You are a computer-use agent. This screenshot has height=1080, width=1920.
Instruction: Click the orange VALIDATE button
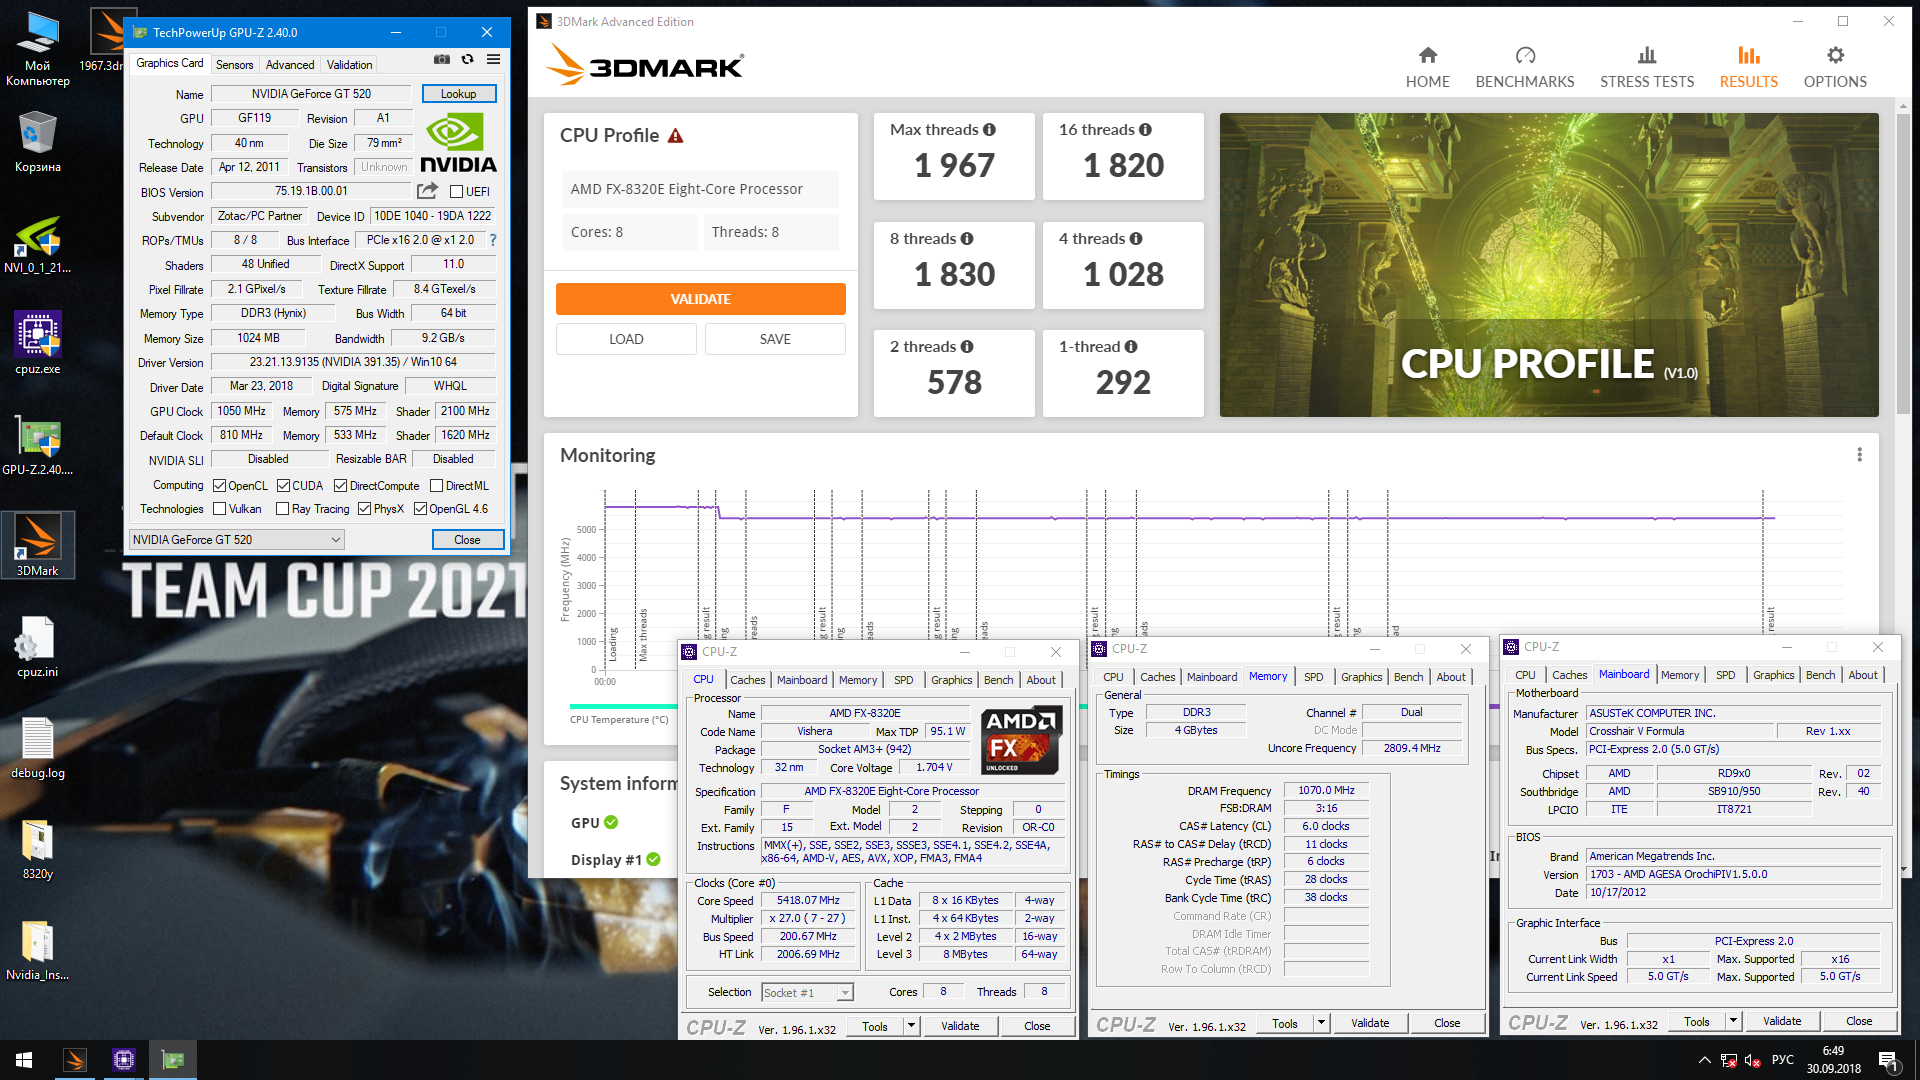point(700,299)
